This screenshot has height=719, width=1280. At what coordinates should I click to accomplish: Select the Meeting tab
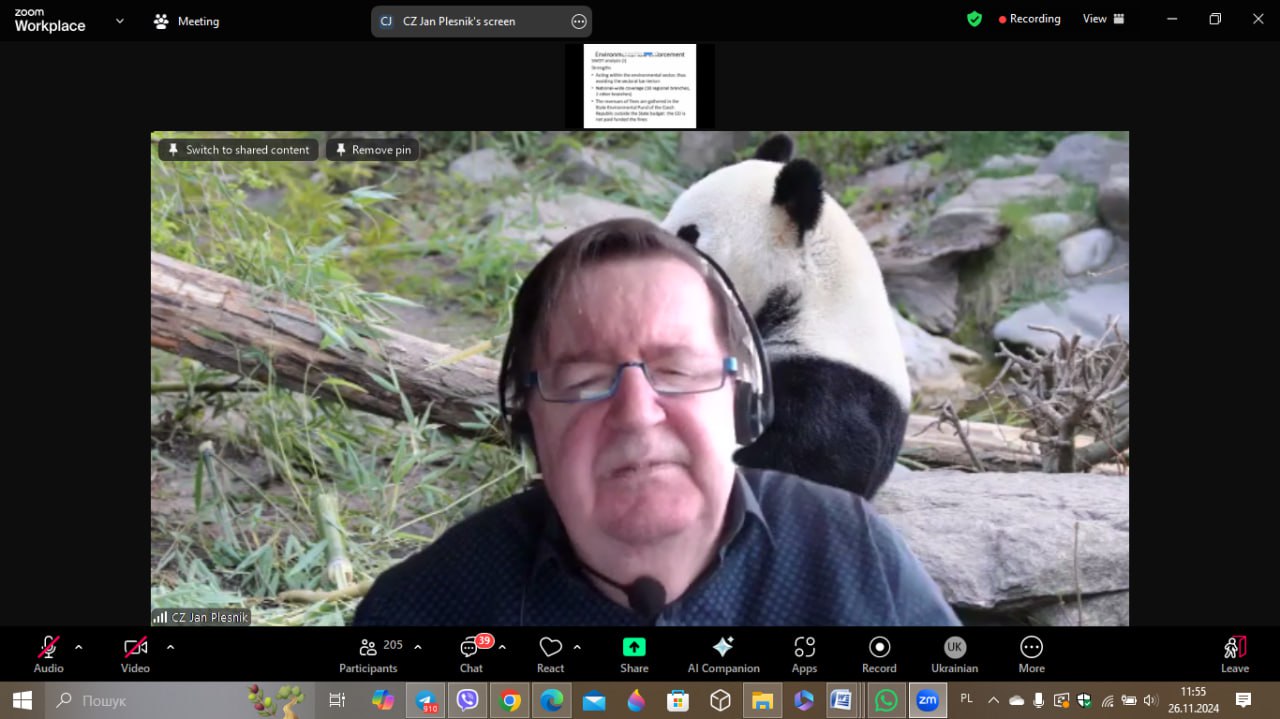pyautogui.click(x=186, y=21)
